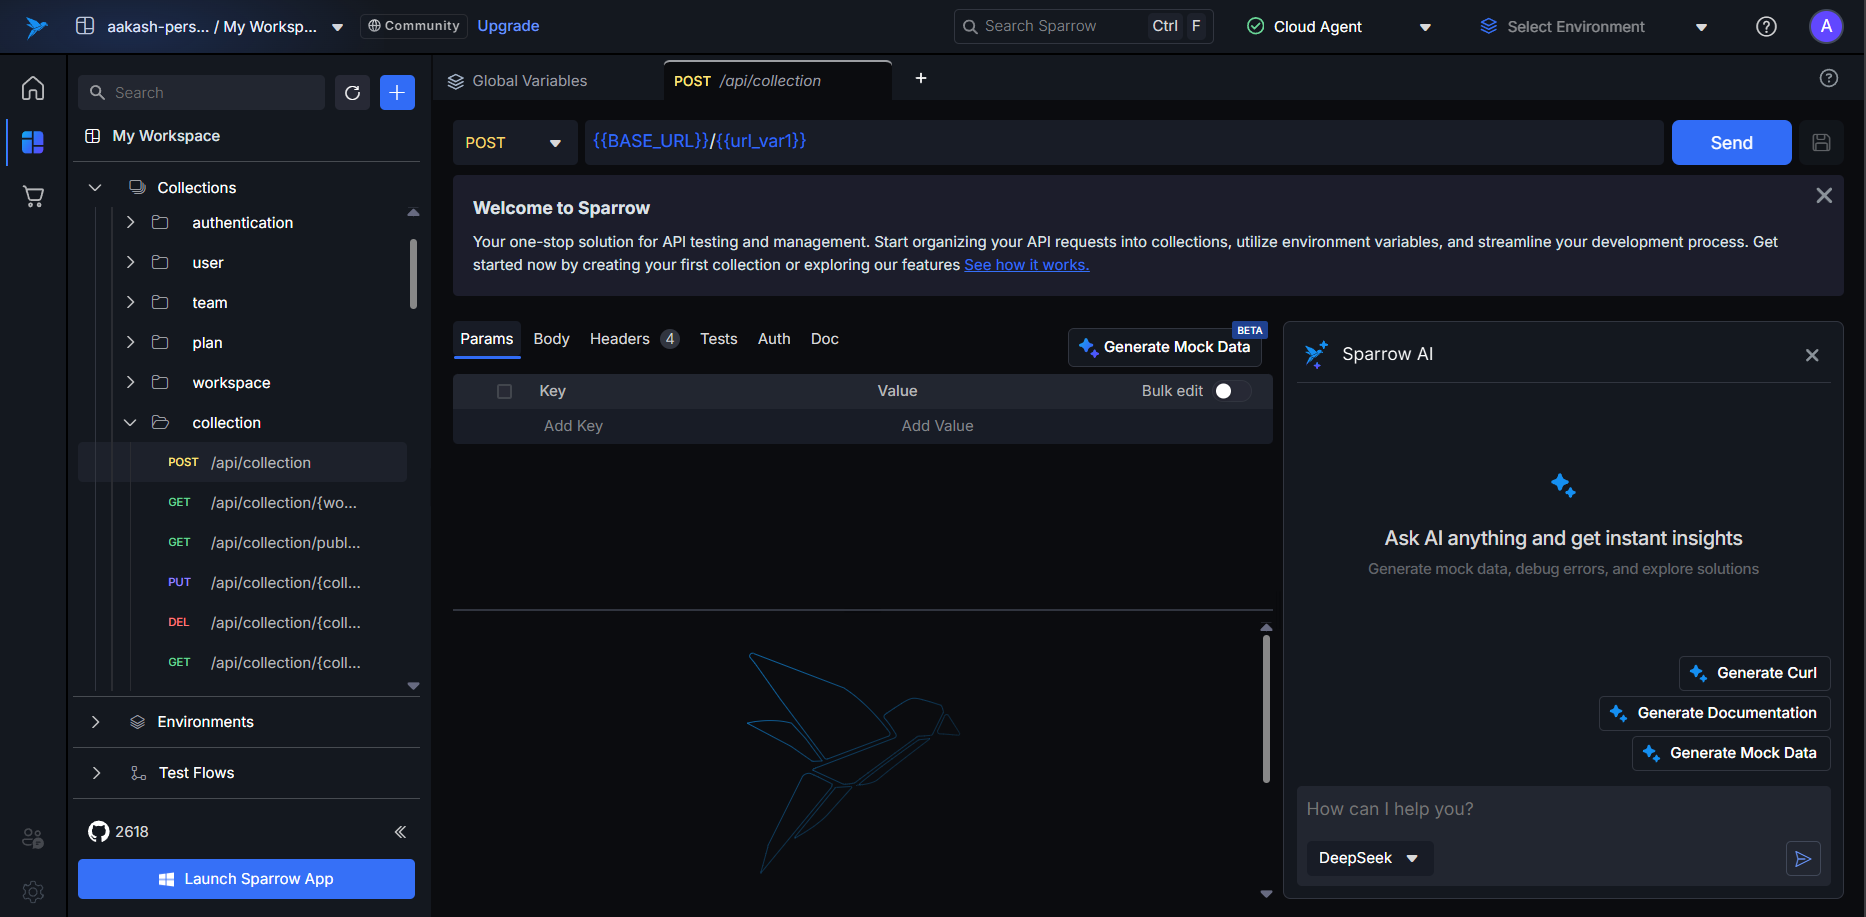This screenshot has width=1866, height=917.
Task: Select the DEL /api/collection request
Action: coord(242,622)
